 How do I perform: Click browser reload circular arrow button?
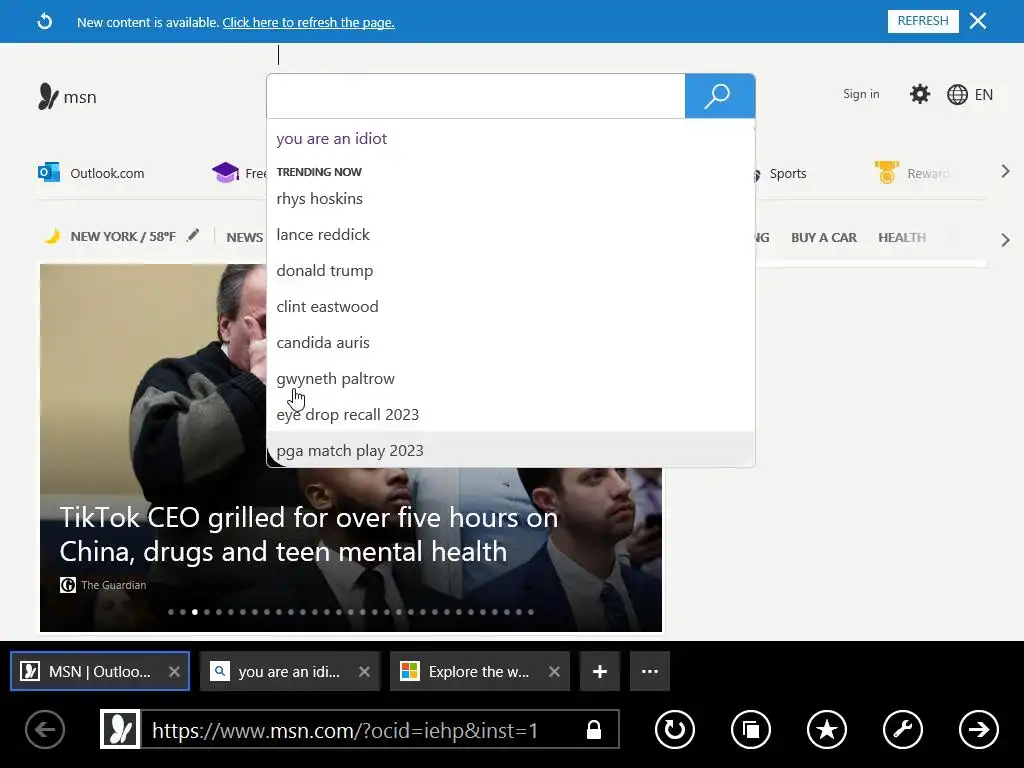(675, 729)
